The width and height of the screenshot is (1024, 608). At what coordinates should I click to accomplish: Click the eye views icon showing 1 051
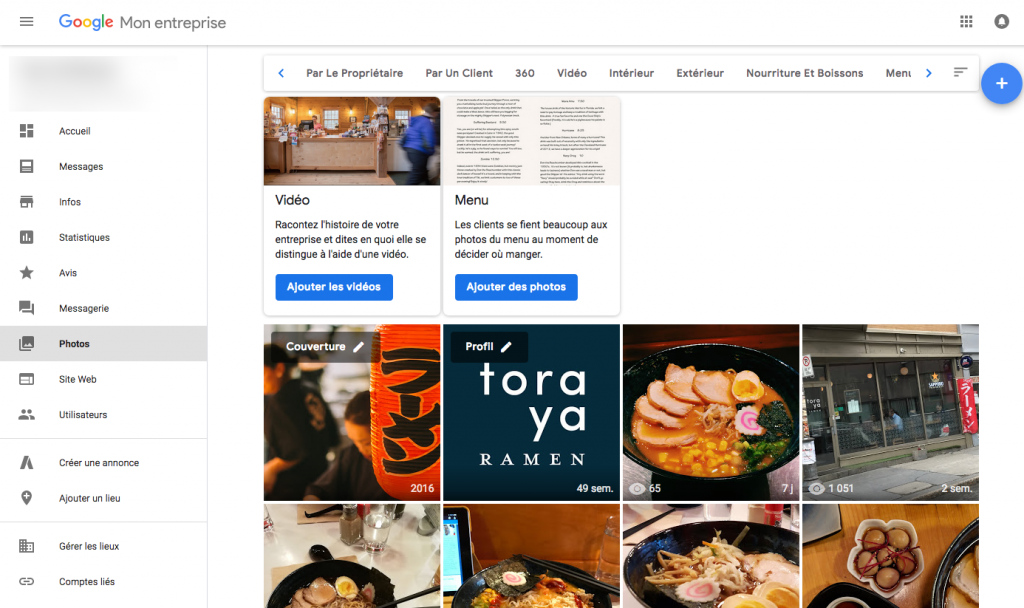(816, 488)
